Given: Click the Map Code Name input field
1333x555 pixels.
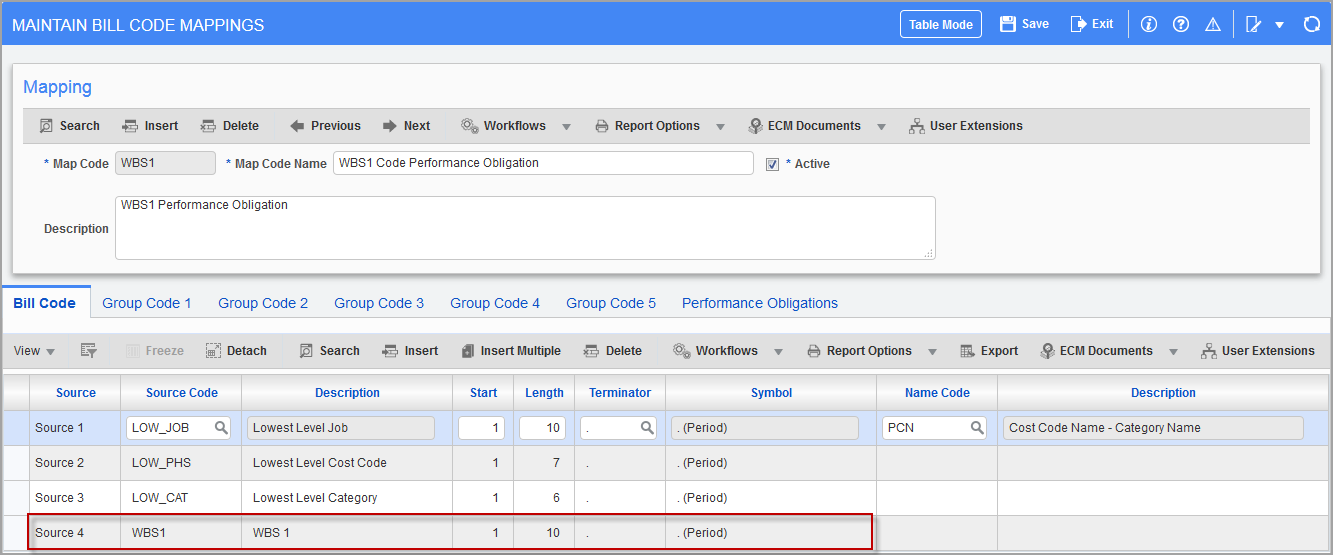Looking at the screenshot, I should tap(543, 163).
